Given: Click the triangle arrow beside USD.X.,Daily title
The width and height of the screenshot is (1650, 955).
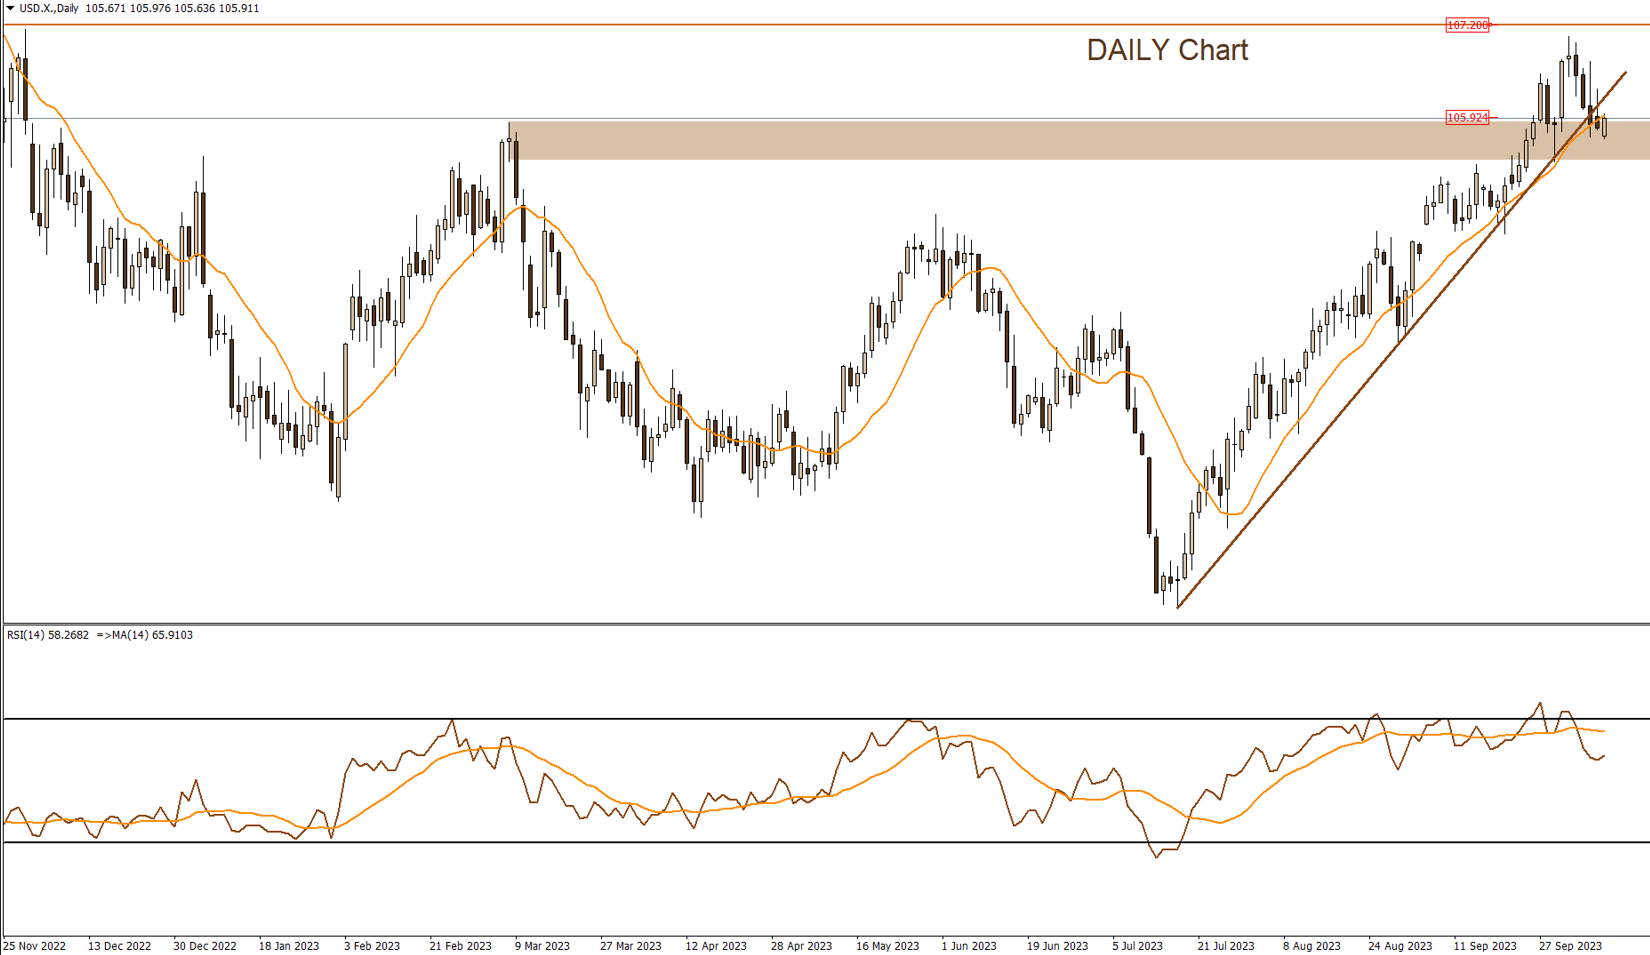Looking at the screenshot, I should click(10, 8).
